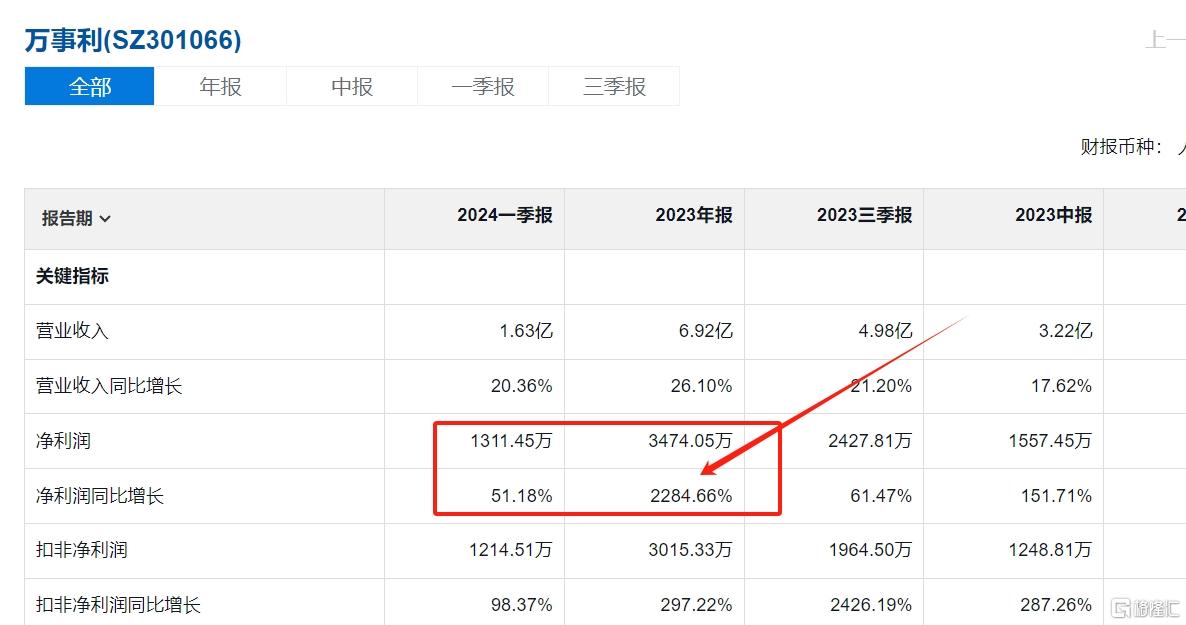1186x625 pixels.
Task: Select the 1.63亿 revenue cell
Action: 526,331
